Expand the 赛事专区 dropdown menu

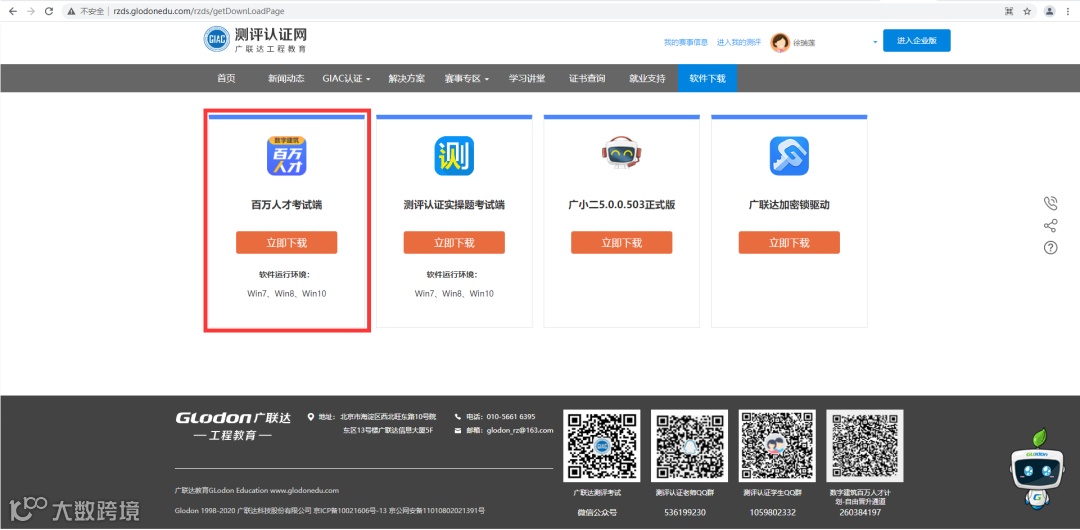(466, 79)
